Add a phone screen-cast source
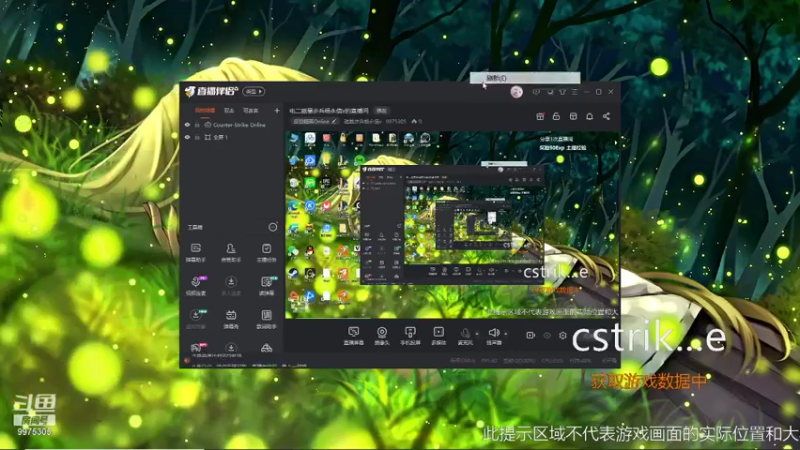The height and width of the screenshot is (450, 800). tap(410, 336)
